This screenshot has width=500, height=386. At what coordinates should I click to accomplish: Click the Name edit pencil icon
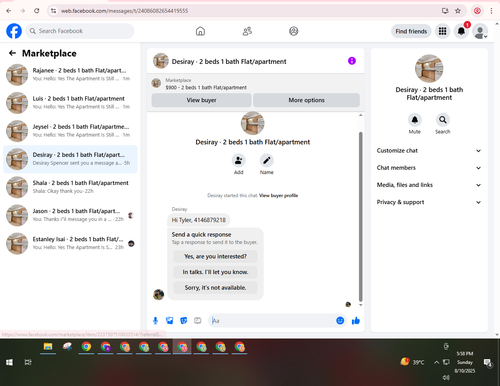[x=267, y=160]
